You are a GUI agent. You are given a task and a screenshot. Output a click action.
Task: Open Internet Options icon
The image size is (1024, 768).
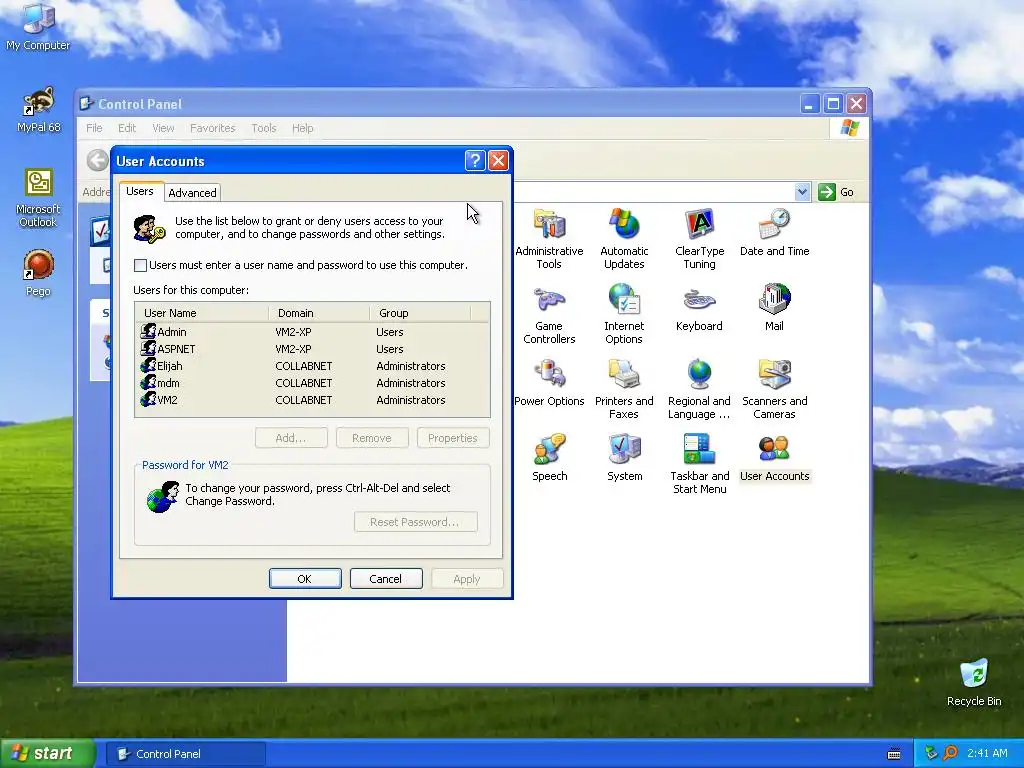pos(624,314)
